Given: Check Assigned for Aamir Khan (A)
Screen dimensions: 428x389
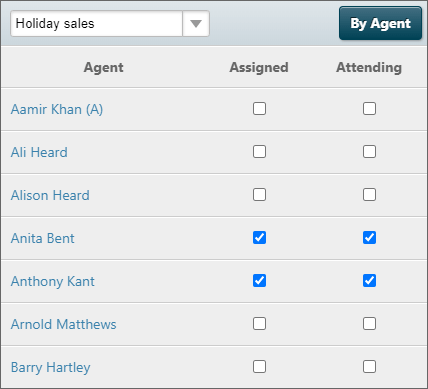Looking at the screenshot, I should 259,109.
